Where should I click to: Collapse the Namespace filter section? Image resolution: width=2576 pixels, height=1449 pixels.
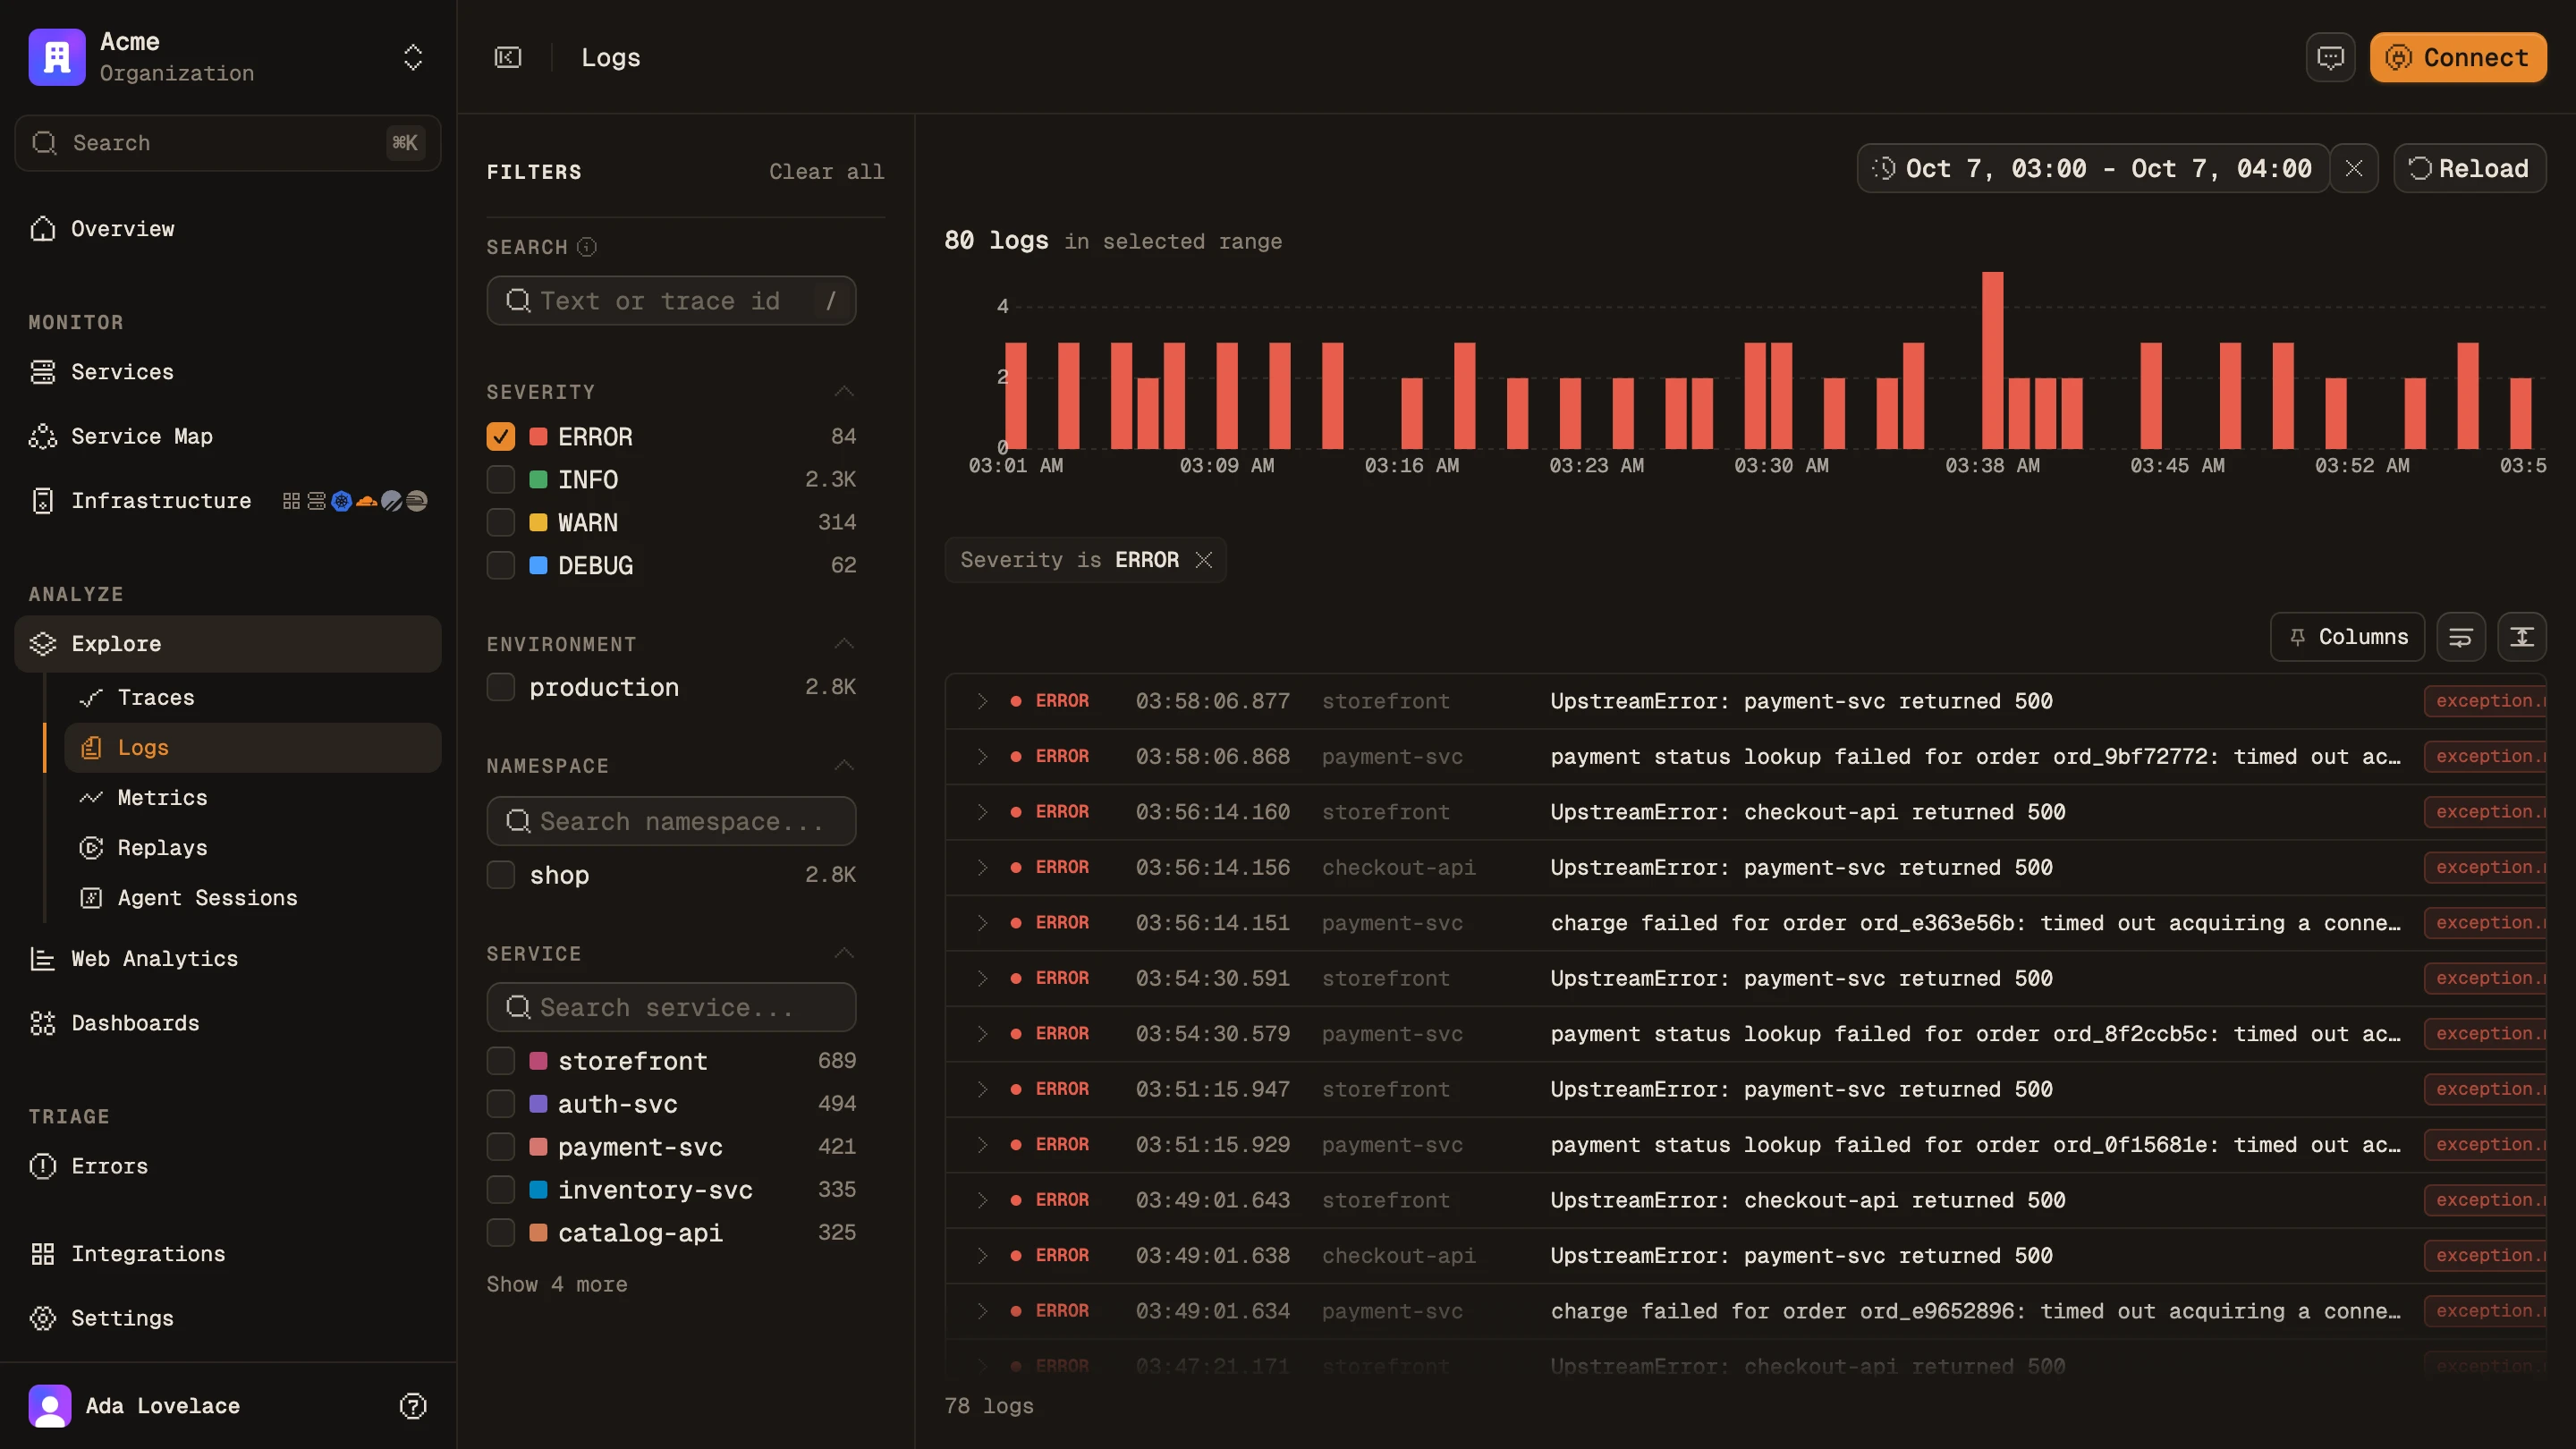pyautogui.click(x=844, y=766)
